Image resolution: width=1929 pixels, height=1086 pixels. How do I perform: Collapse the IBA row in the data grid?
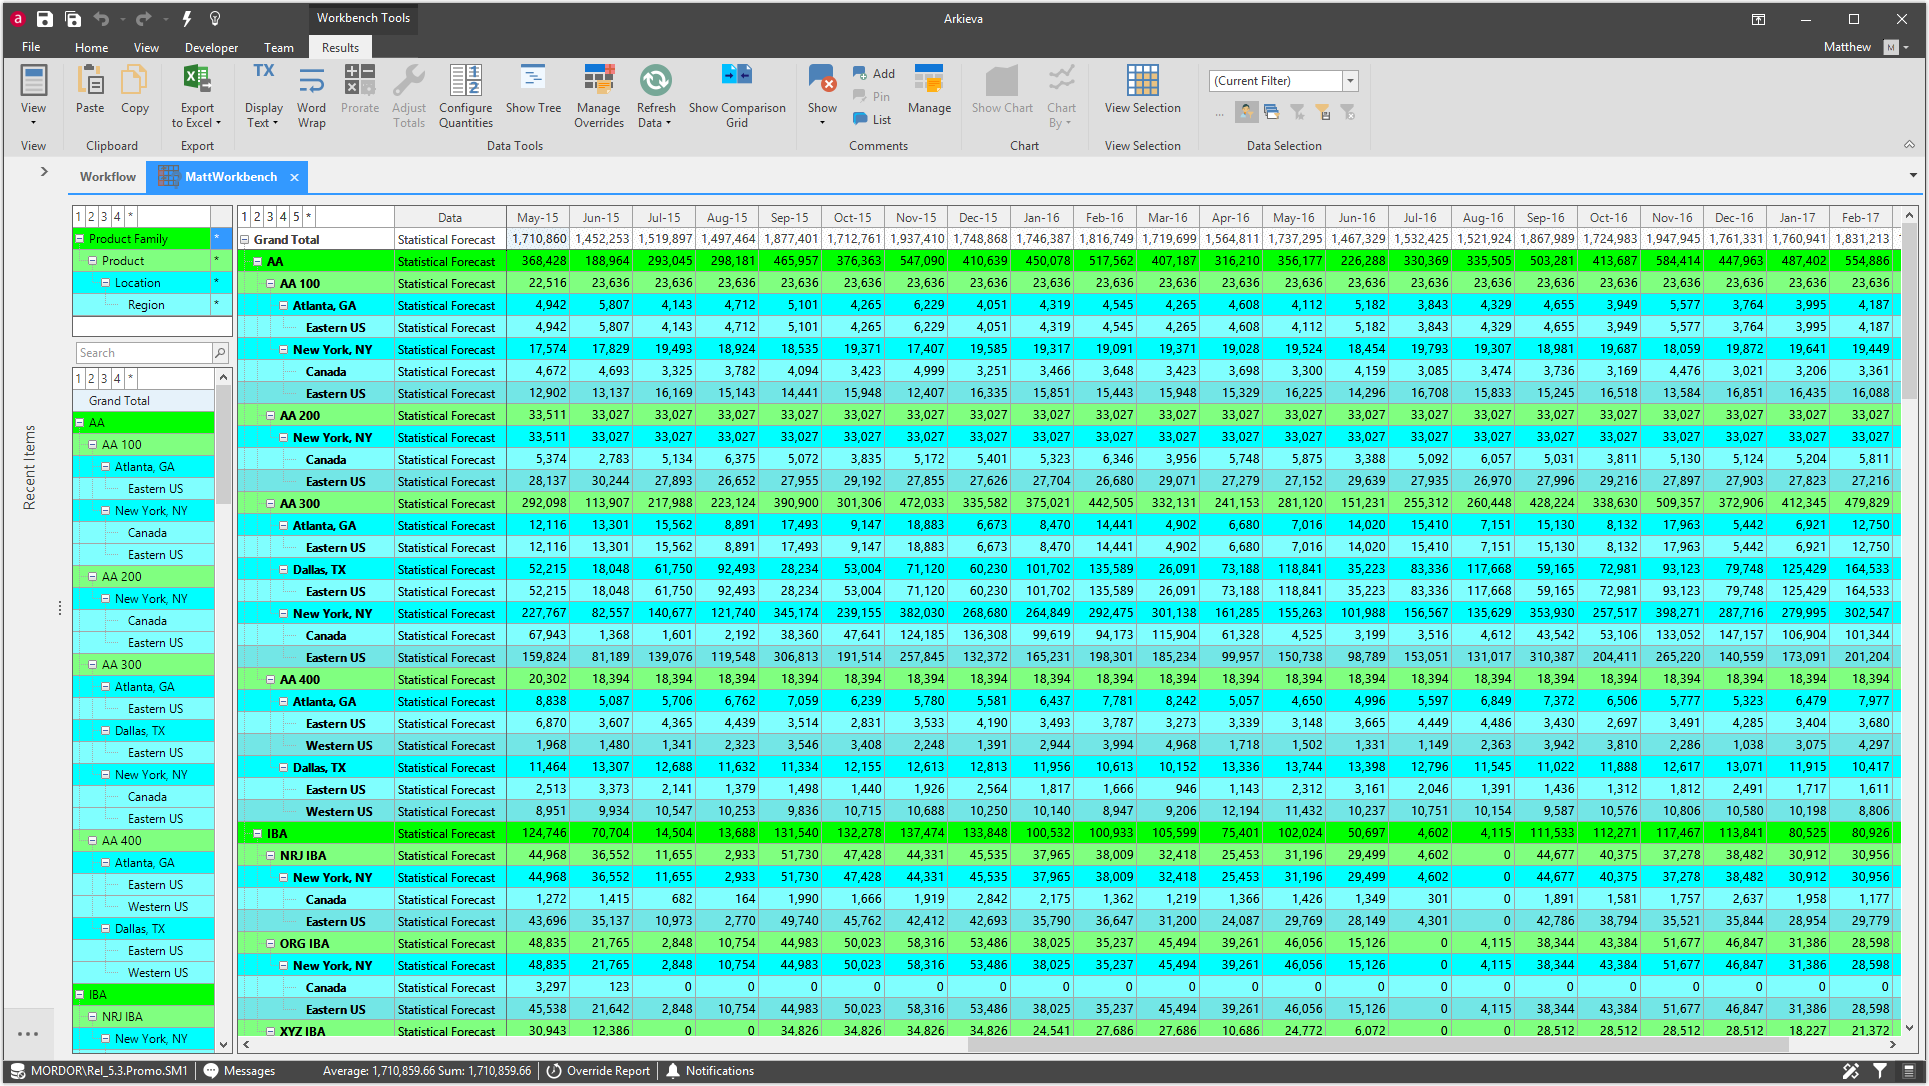point(257,833)
